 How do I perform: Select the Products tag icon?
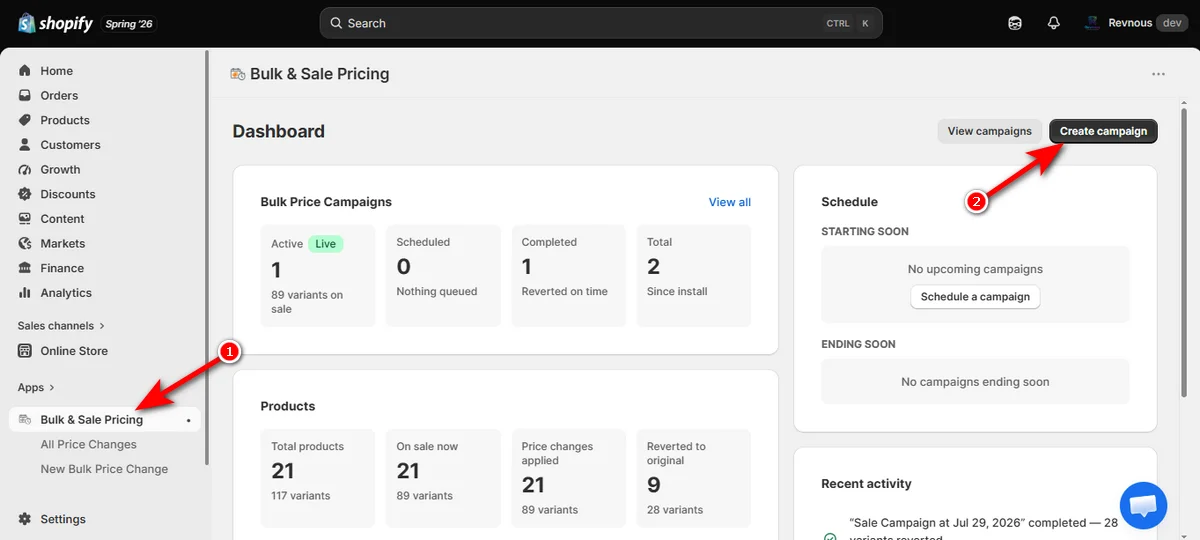tap(25, 120)
